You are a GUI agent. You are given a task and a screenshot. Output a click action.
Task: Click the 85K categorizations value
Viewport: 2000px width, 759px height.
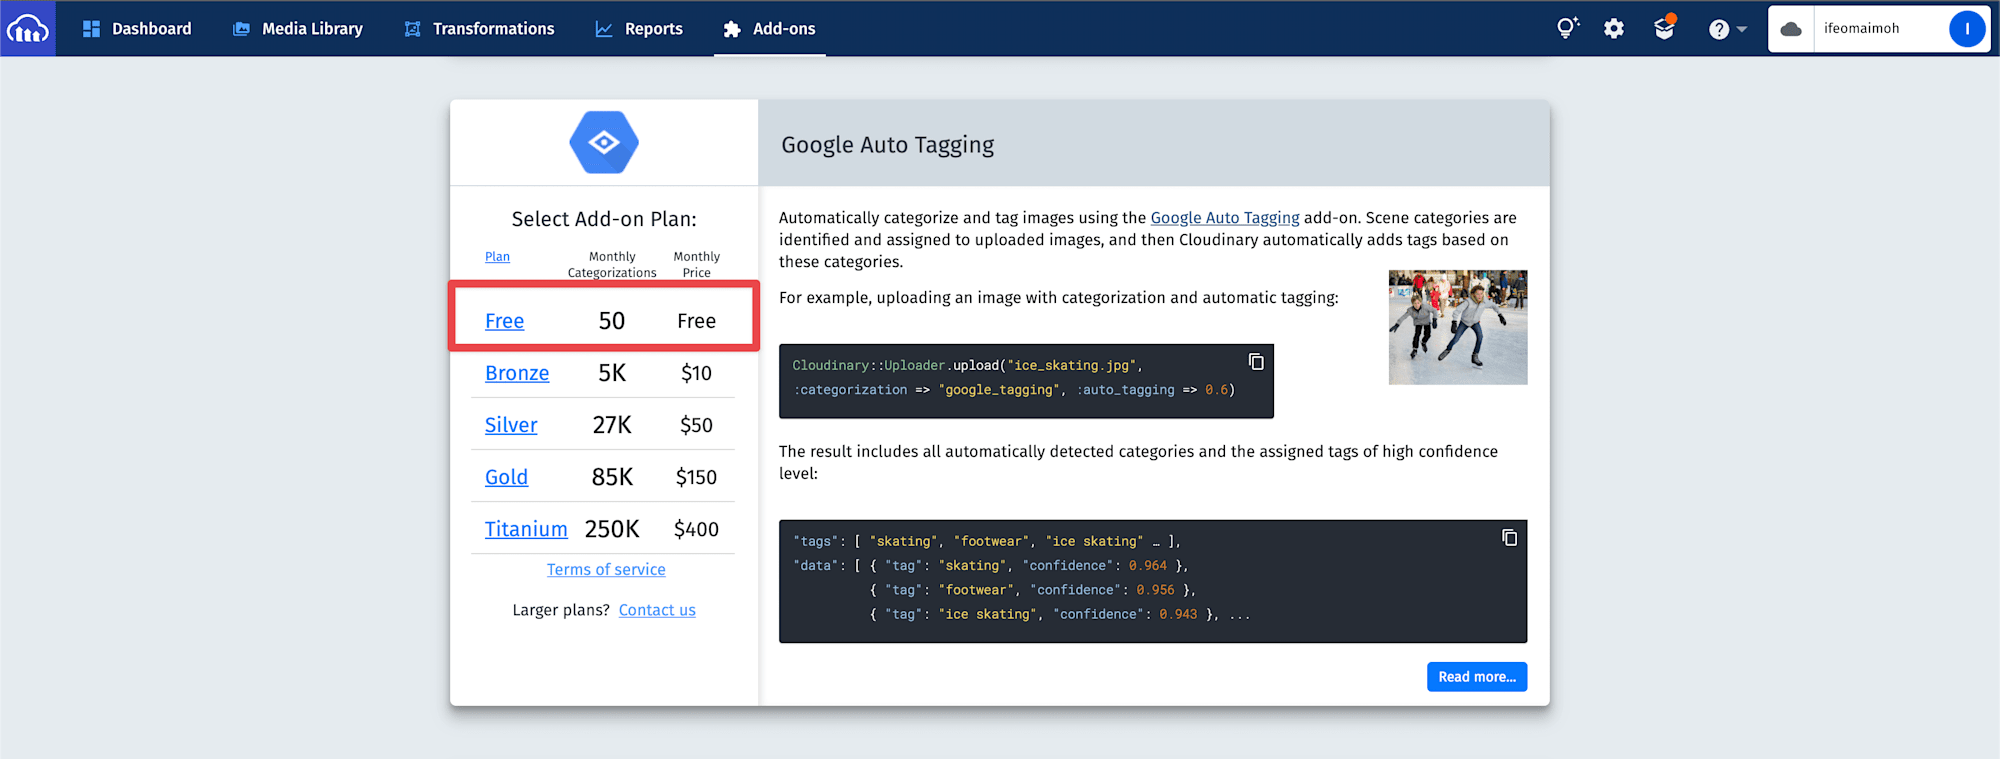click(612, 477)
